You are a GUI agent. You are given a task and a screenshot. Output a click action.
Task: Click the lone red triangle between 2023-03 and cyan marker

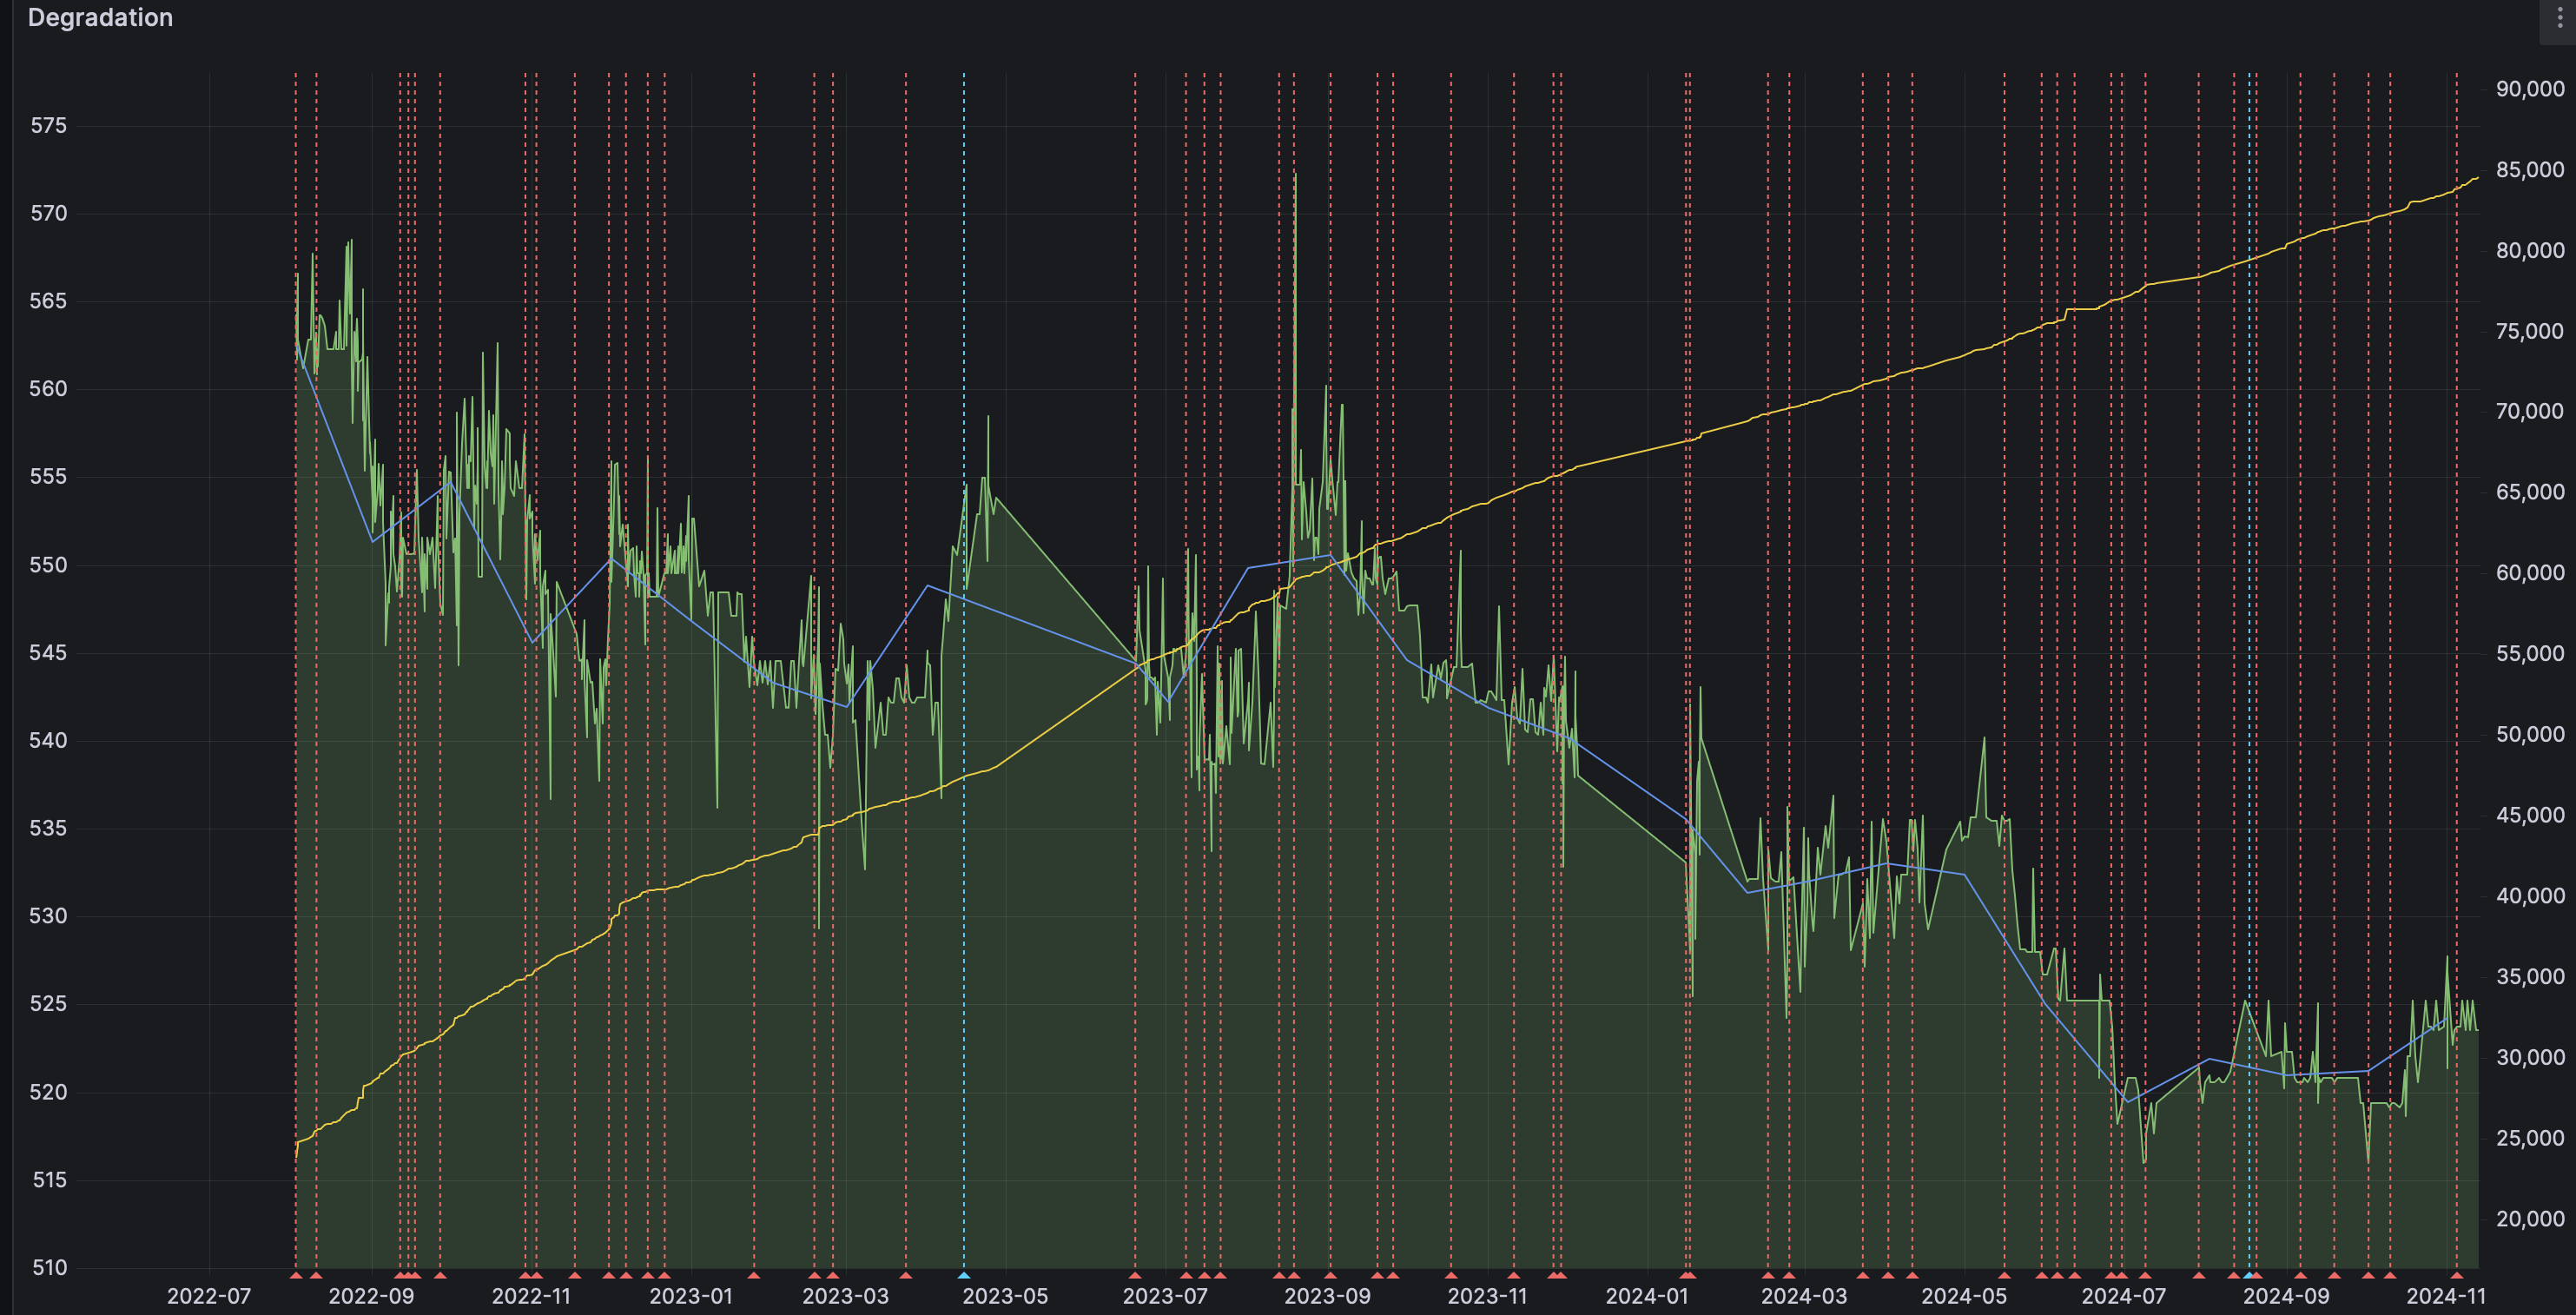pos(906,1275)
